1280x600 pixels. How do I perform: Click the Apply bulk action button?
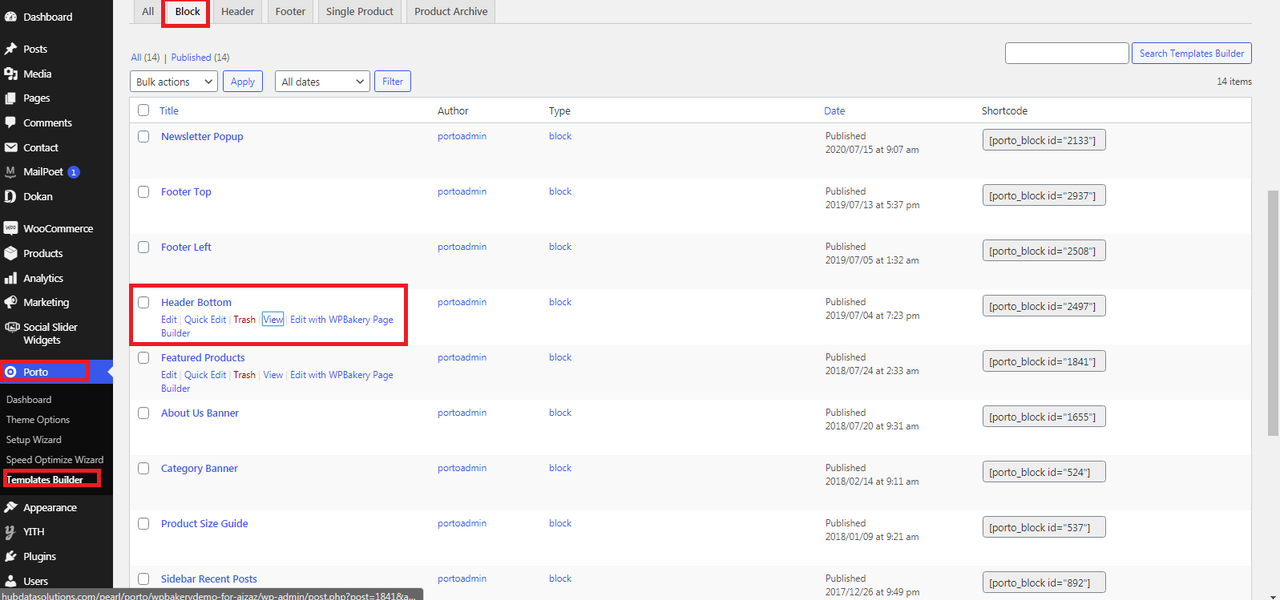[x=243, y=82]
